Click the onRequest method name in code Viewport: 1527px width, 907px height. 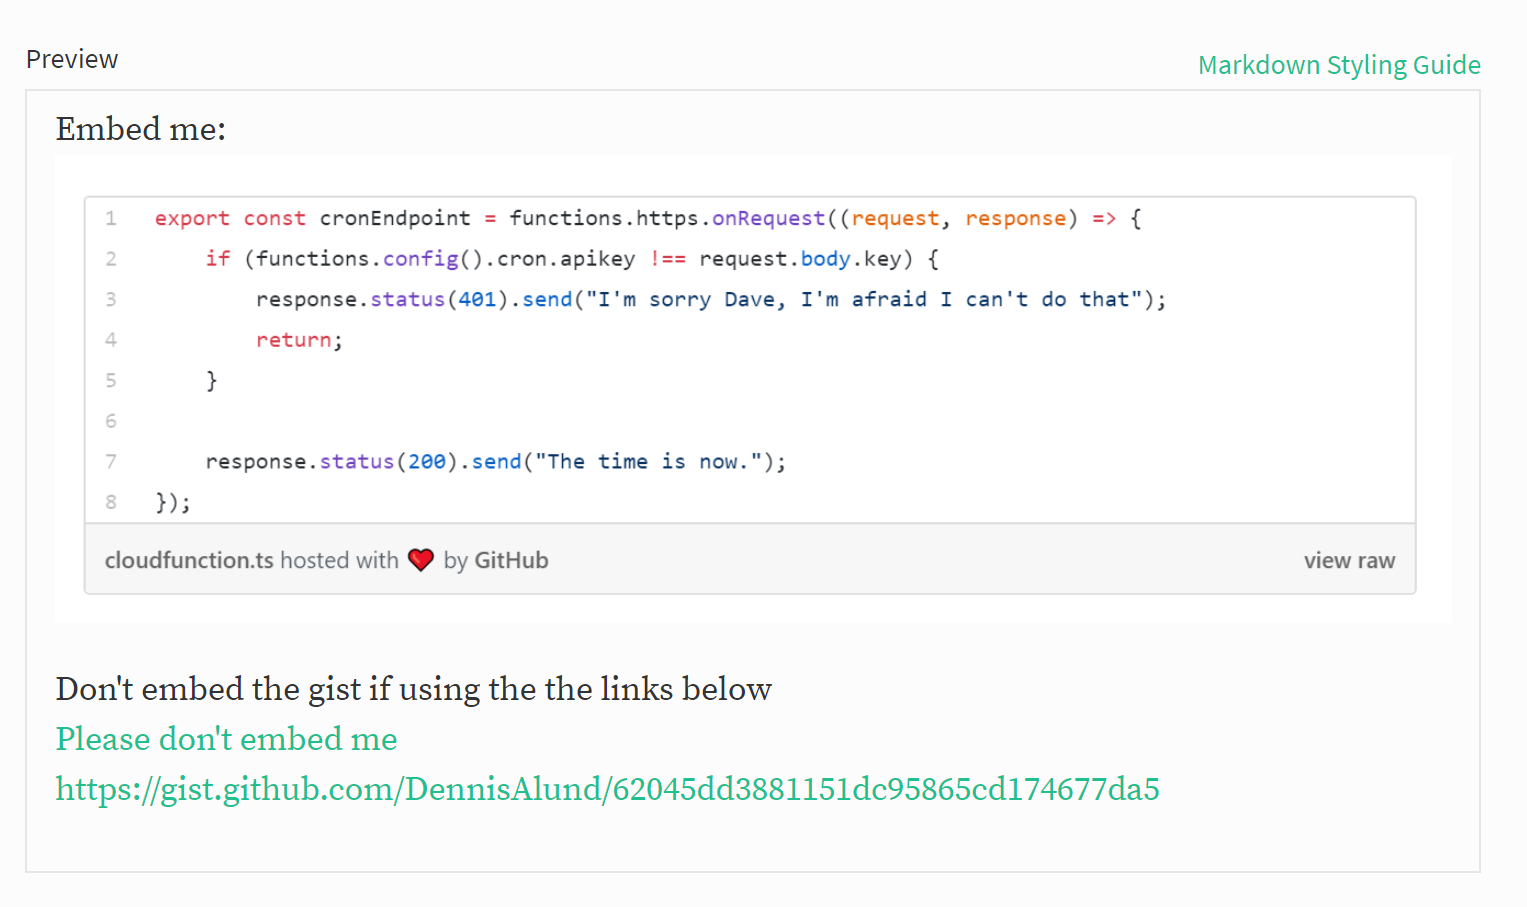pyautogui.click(x=768, y=218)
